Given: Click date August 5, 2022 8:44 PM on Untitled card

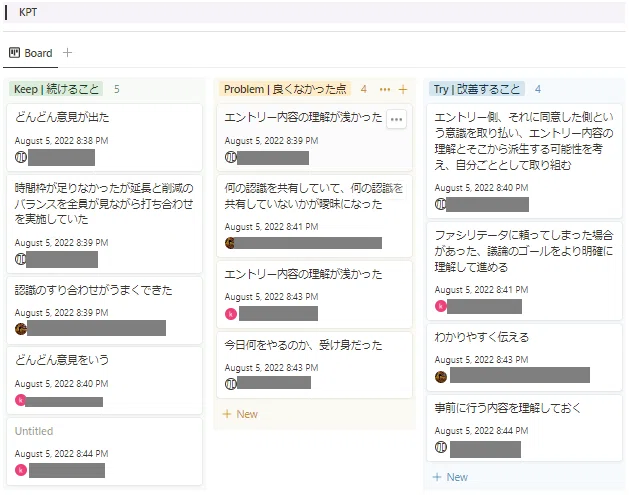Looking at the screenshot, I should pos(61,454).
